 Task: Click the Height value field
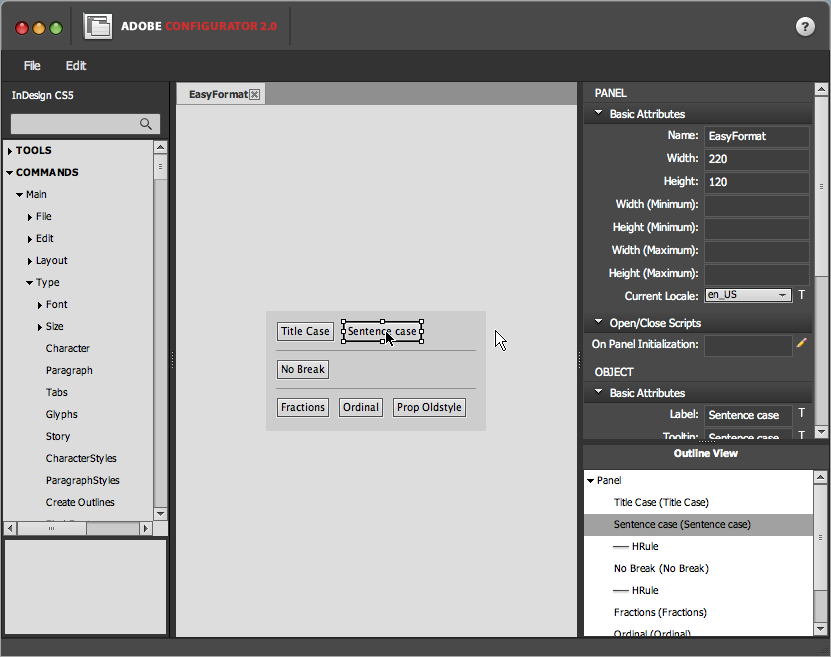click(756, 182)
